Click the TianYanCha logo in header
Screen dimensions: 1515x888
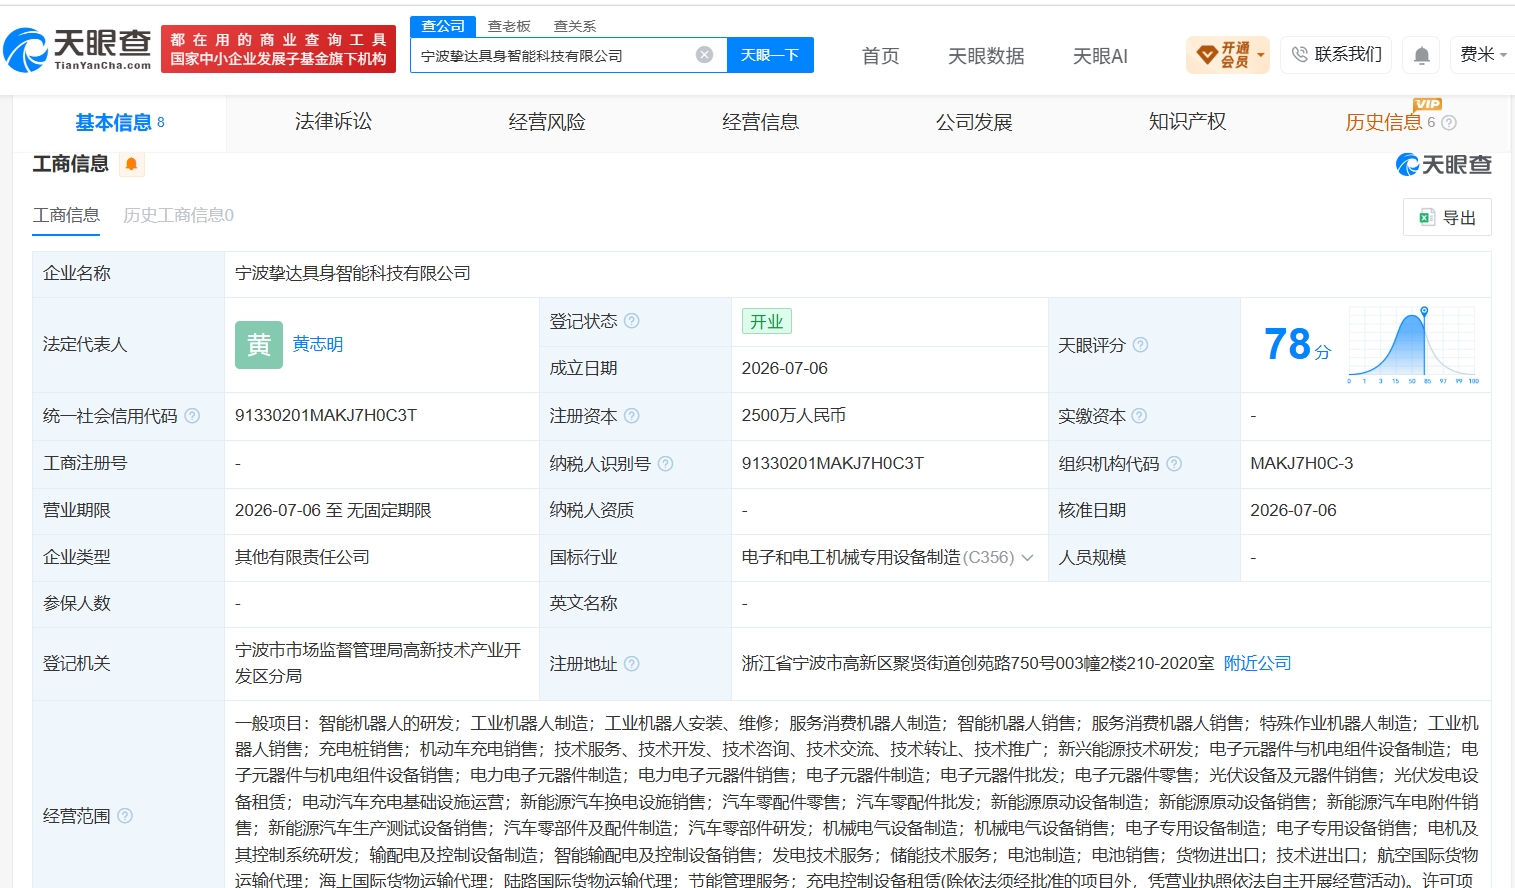pyautogui.click(x=77, y=49)
